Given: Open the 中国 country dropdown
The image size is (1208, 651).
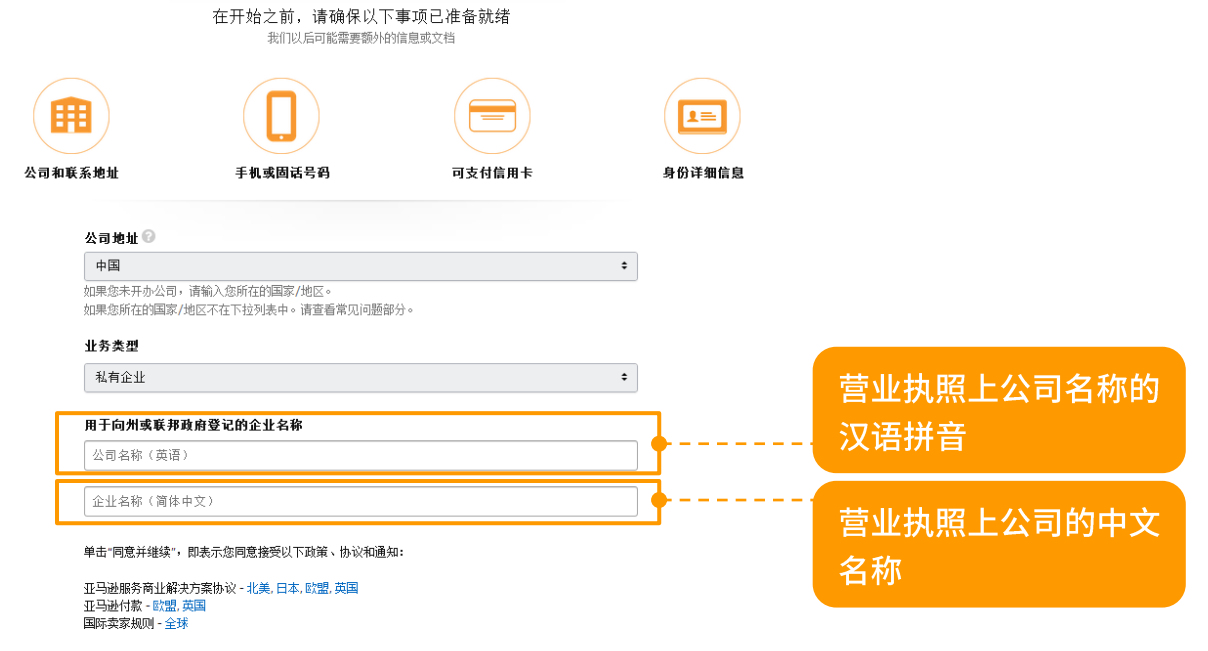Looking at the screenshot, I should (x=361, y=266).
